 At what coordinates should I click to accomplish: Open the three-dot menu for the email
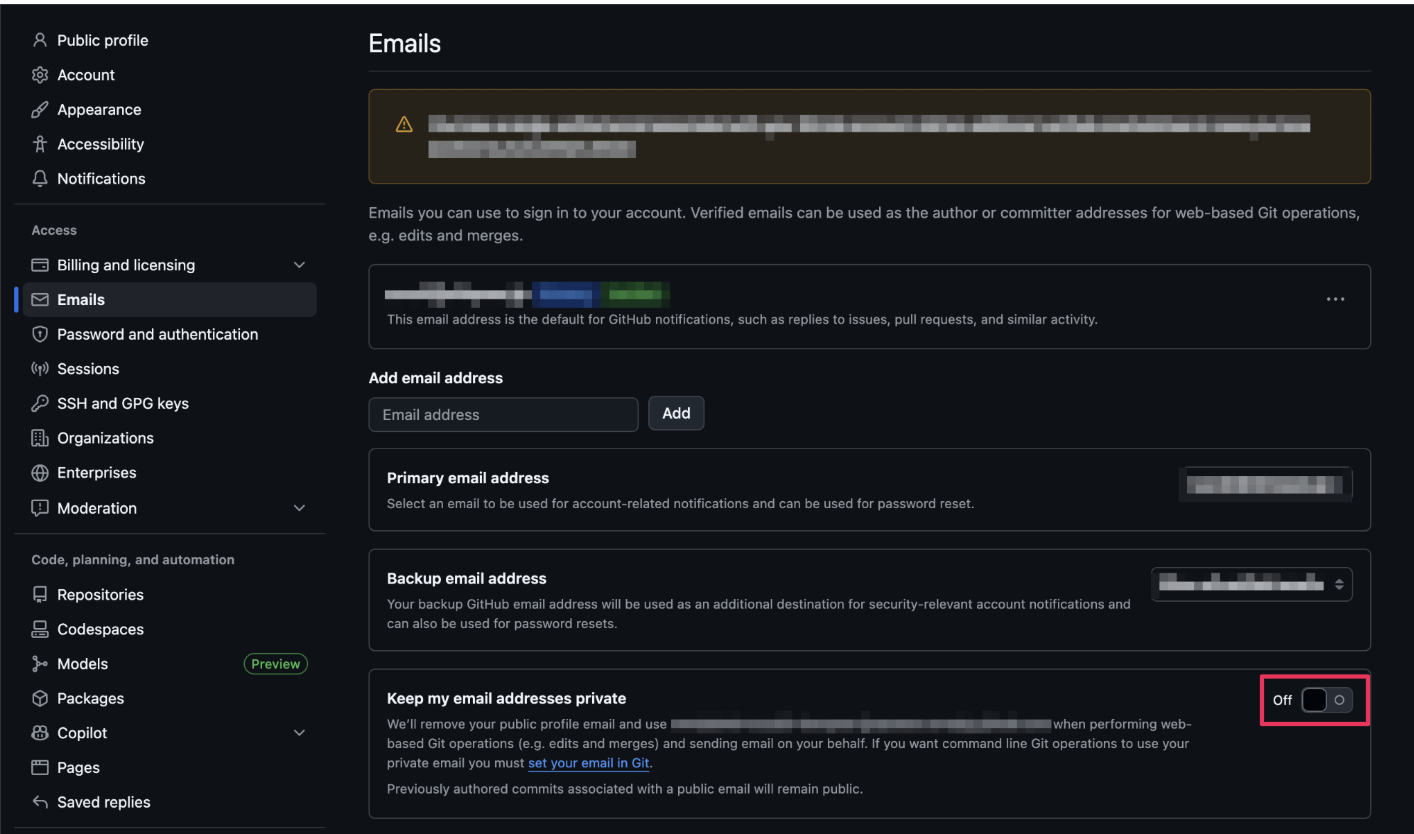pos(1335,299)
